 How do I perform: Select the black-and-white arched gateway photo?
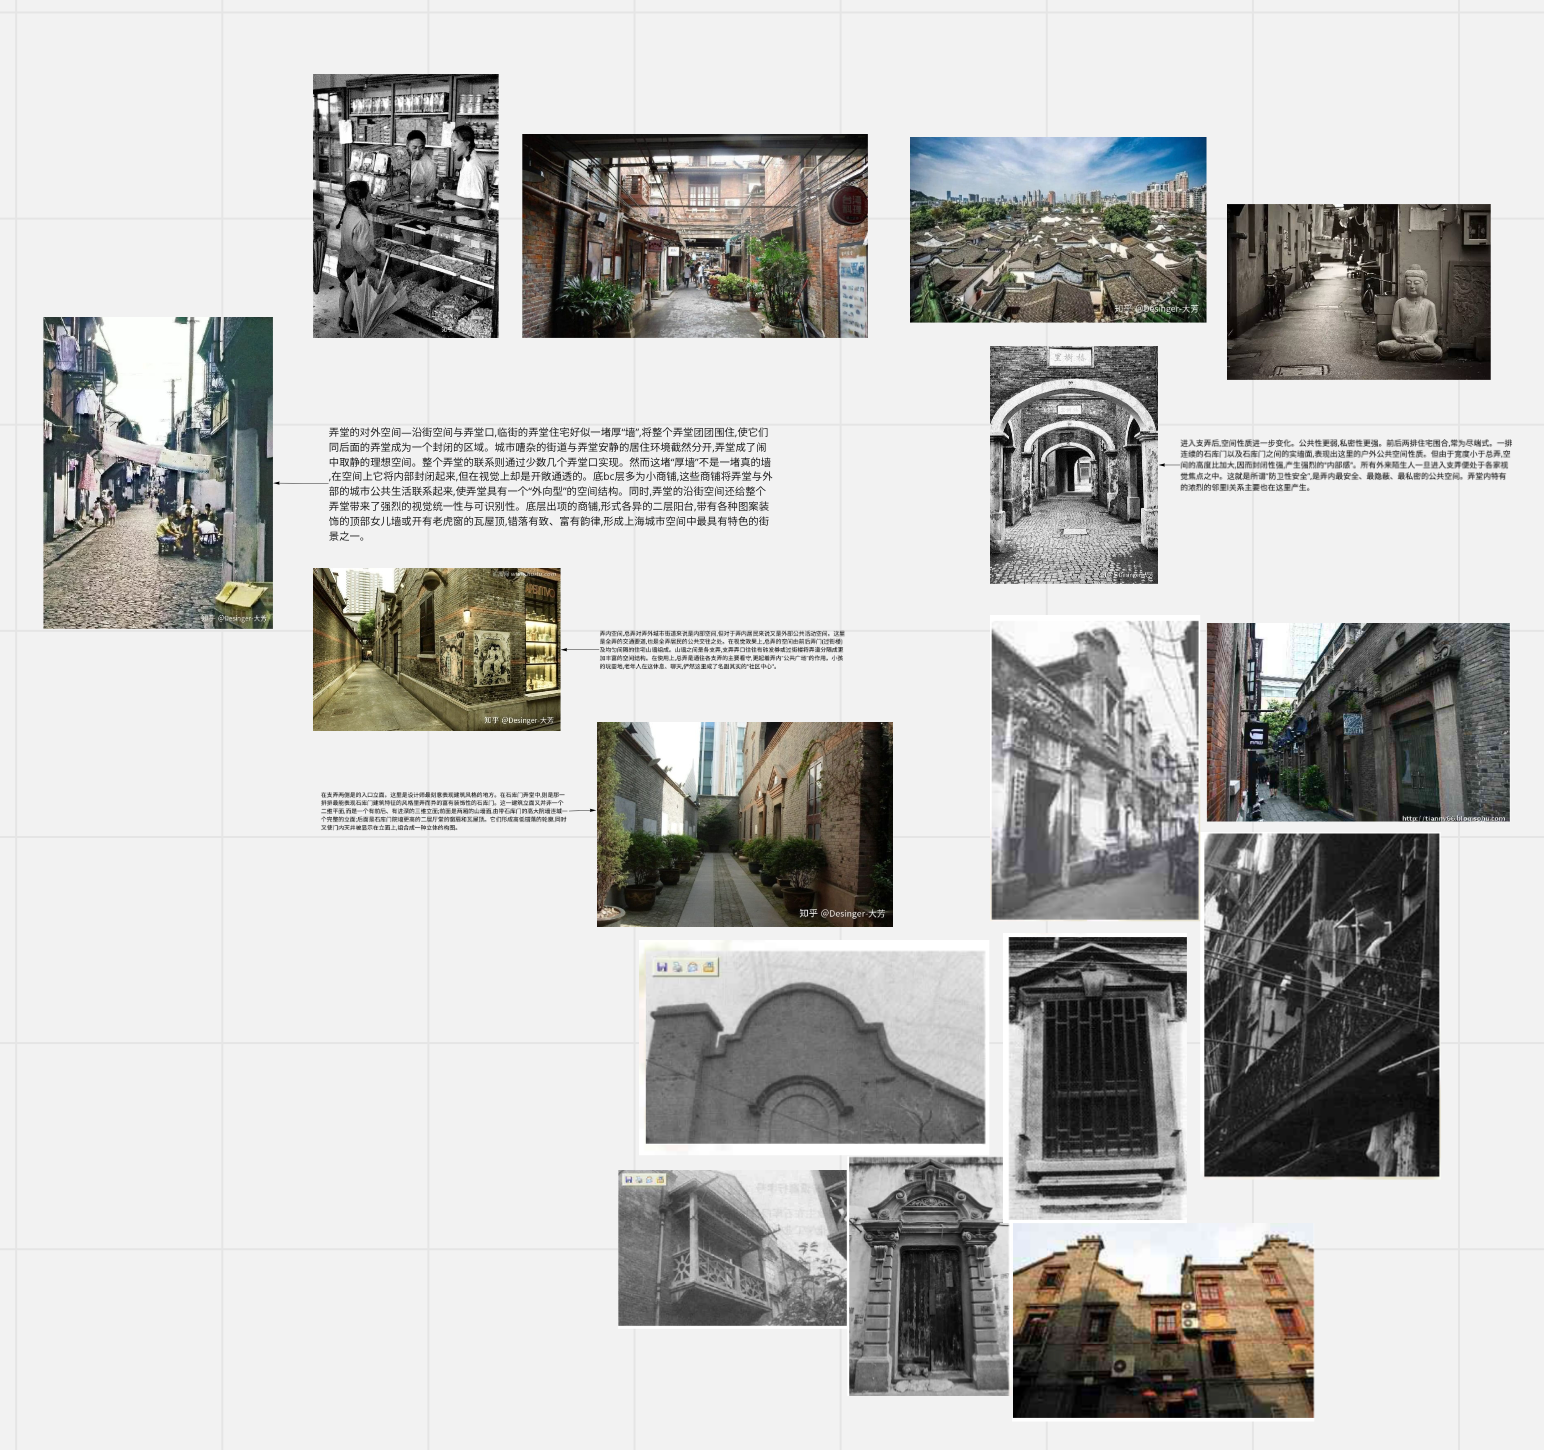pyautogui.click(x=1074, y=465)
